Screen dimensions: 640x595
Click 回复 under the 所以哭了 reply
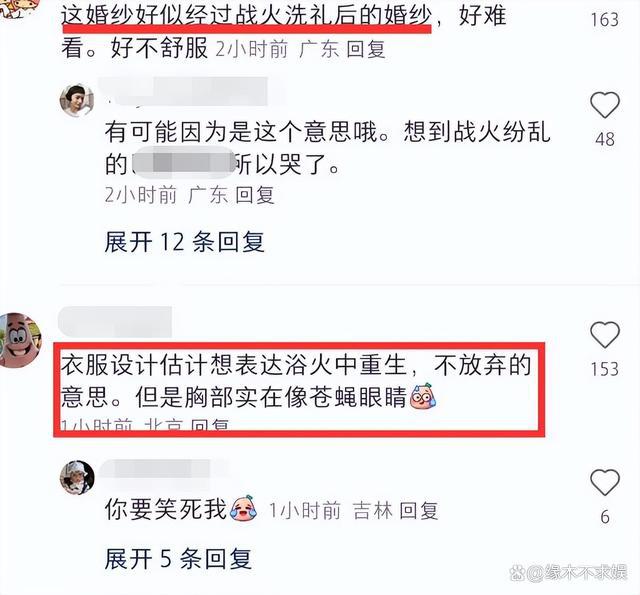[x=255, y=195]
